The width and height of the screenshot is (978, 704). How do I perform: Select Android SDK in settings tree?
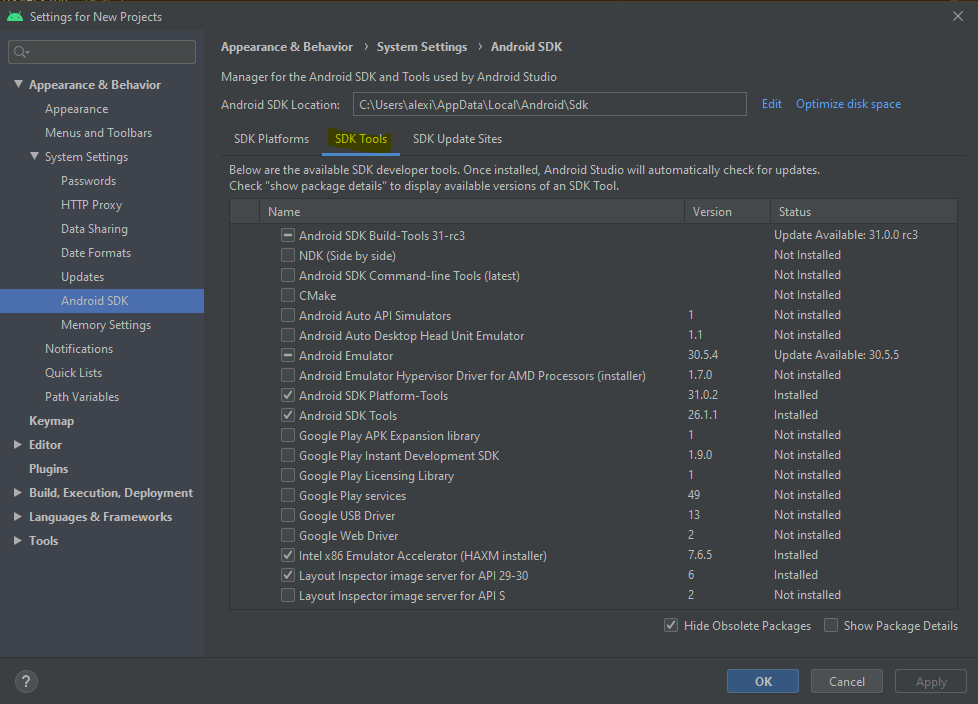tap(102, 301)
